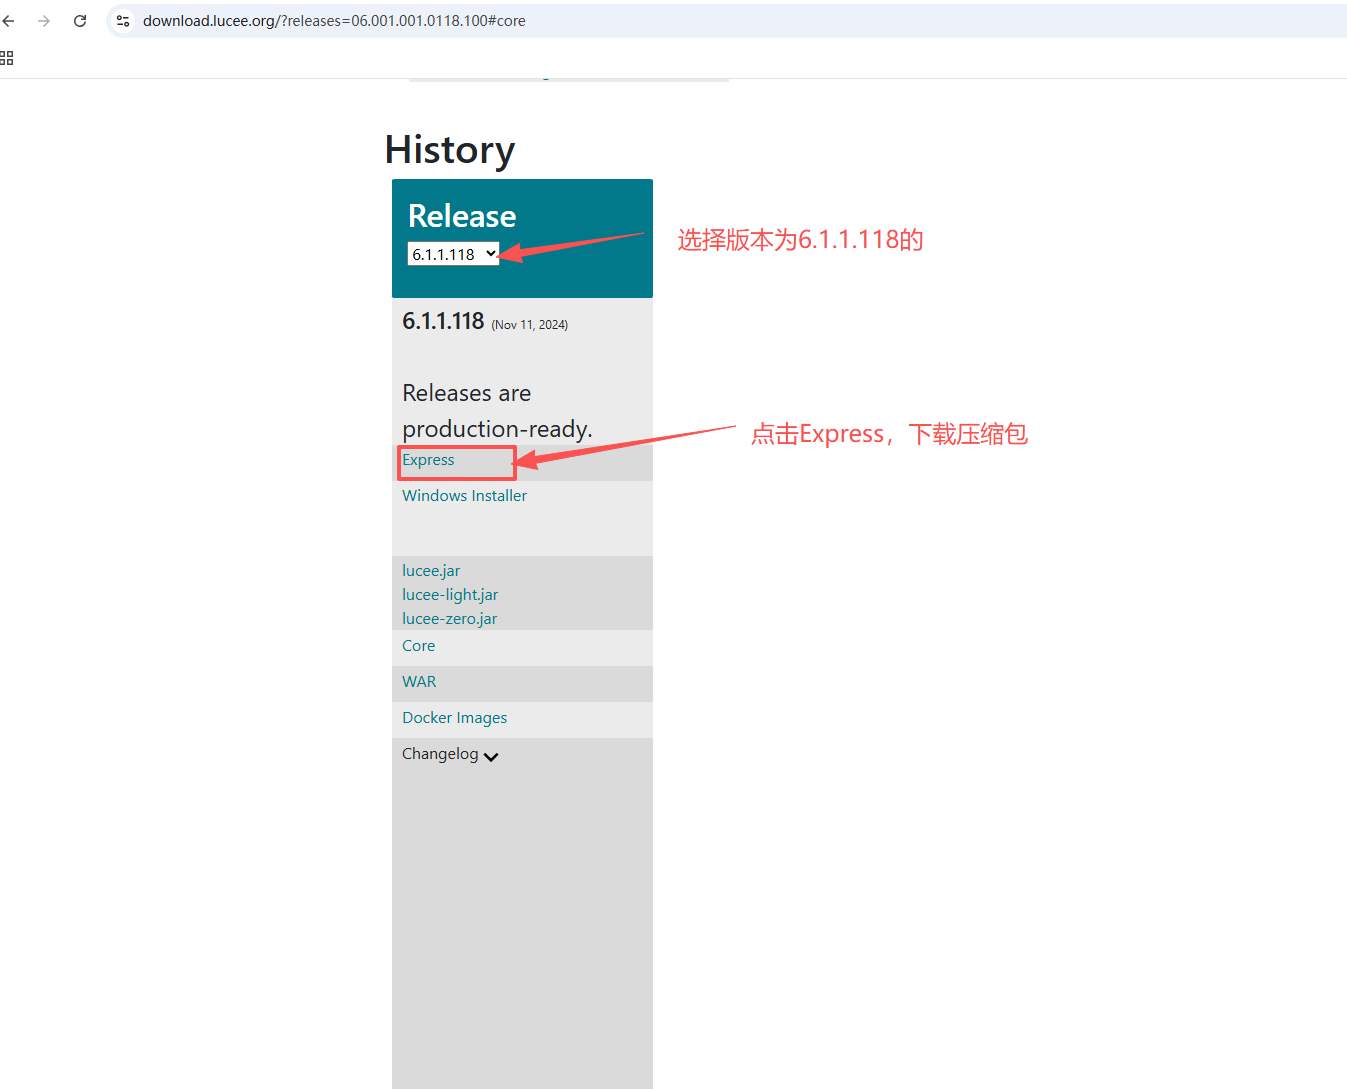This screenshot has height=1089, width=1347.
Task: Click the Core download link
Action: tap(418, 646)
